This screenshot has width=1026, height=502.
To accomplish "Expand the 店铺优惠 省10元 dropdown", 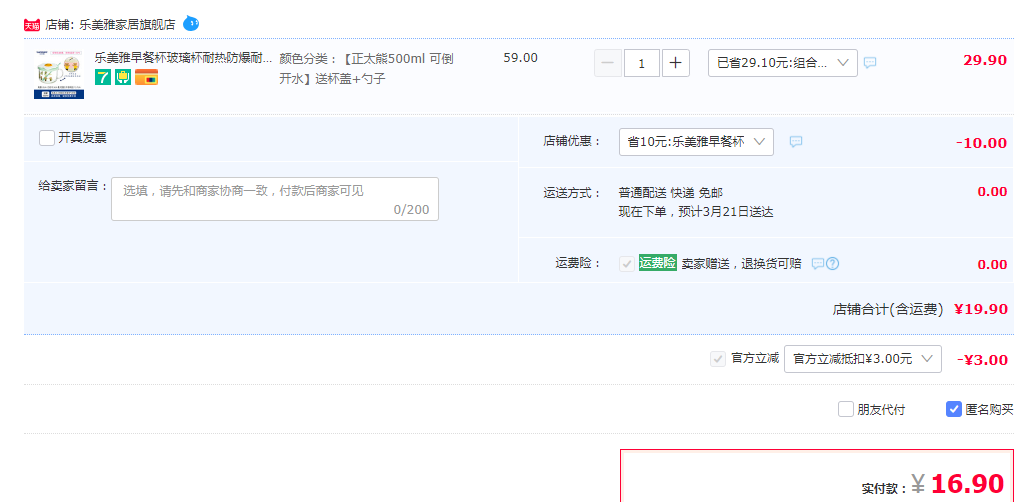I will pos(696,142).
